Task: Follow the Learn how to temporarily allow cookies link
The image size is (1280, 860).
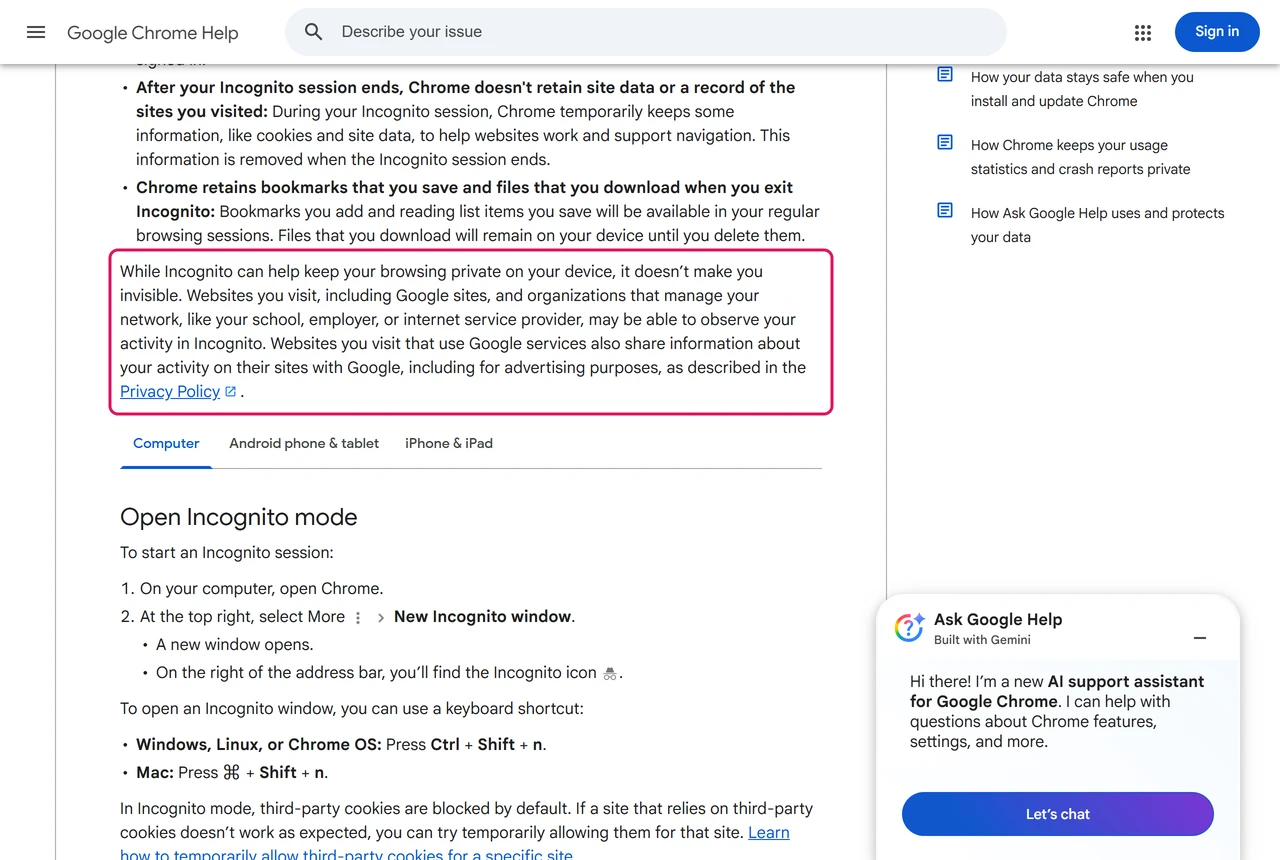Action: tap(455, 844)
